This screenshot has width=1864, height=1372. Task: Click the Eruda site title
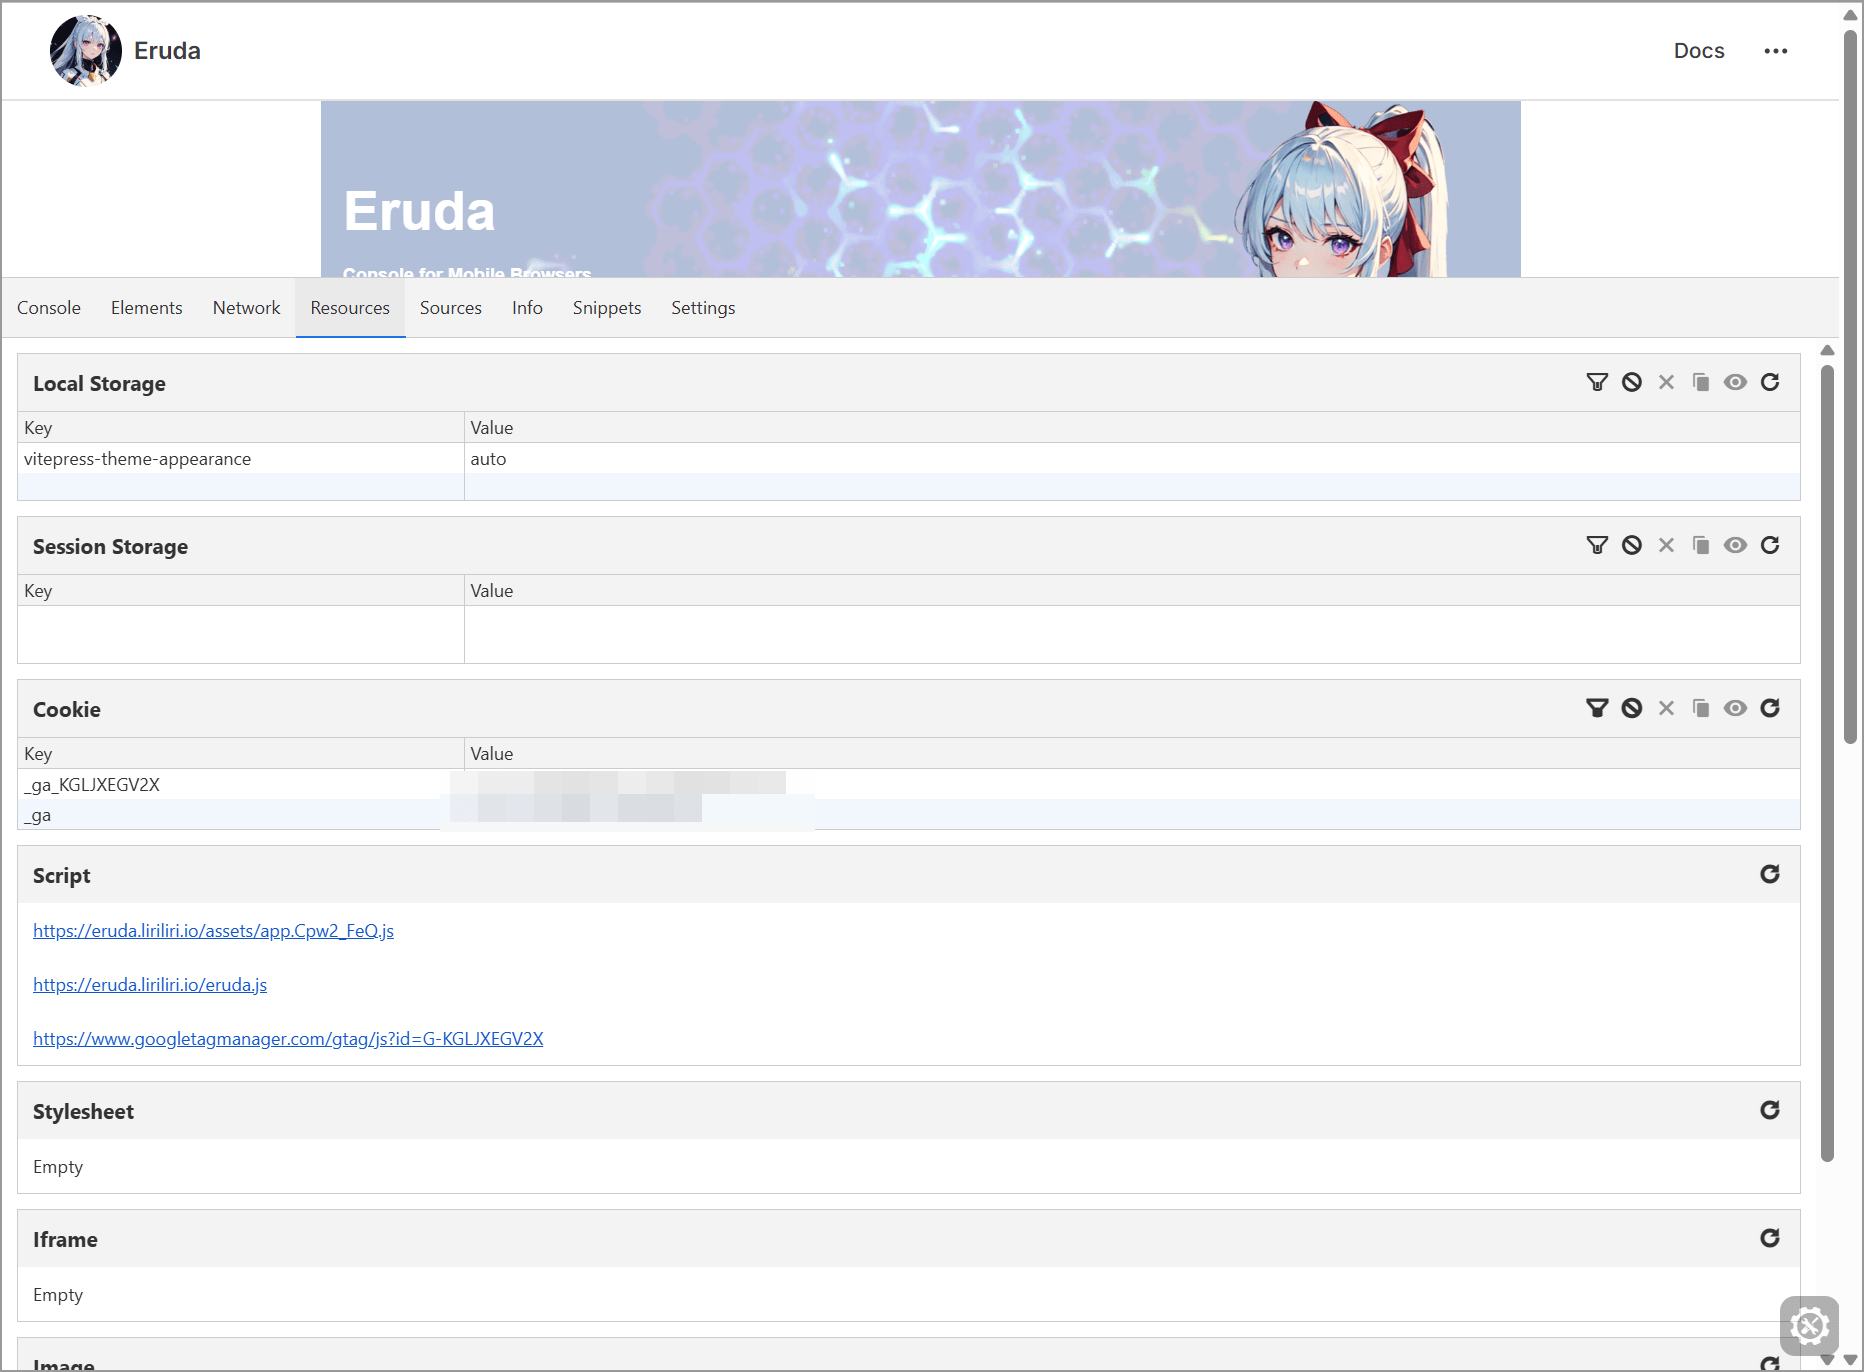(x=167, y=51)
